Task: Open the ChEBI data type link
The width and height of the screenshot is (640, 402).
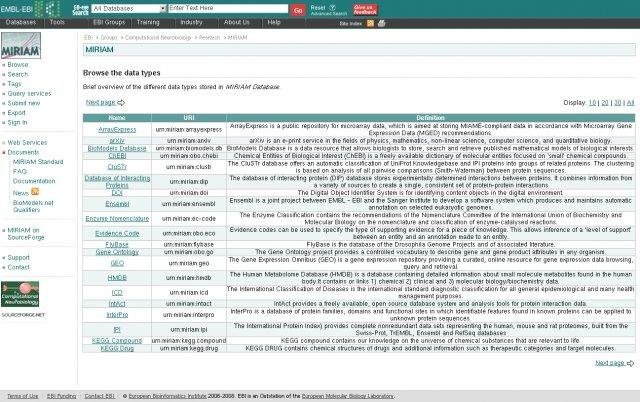Action: 117,155
